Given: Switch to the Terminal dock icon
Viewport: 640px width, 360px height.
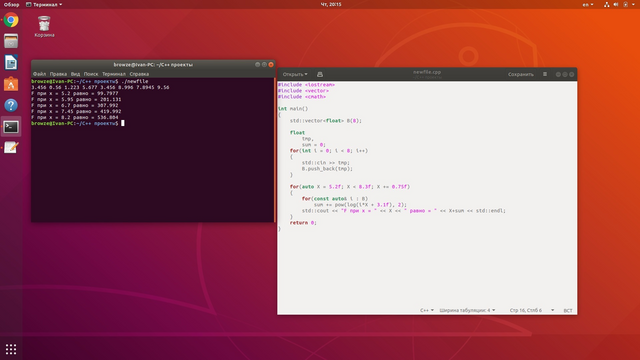Looking at the screenshot, I should (x=11, y=127).
